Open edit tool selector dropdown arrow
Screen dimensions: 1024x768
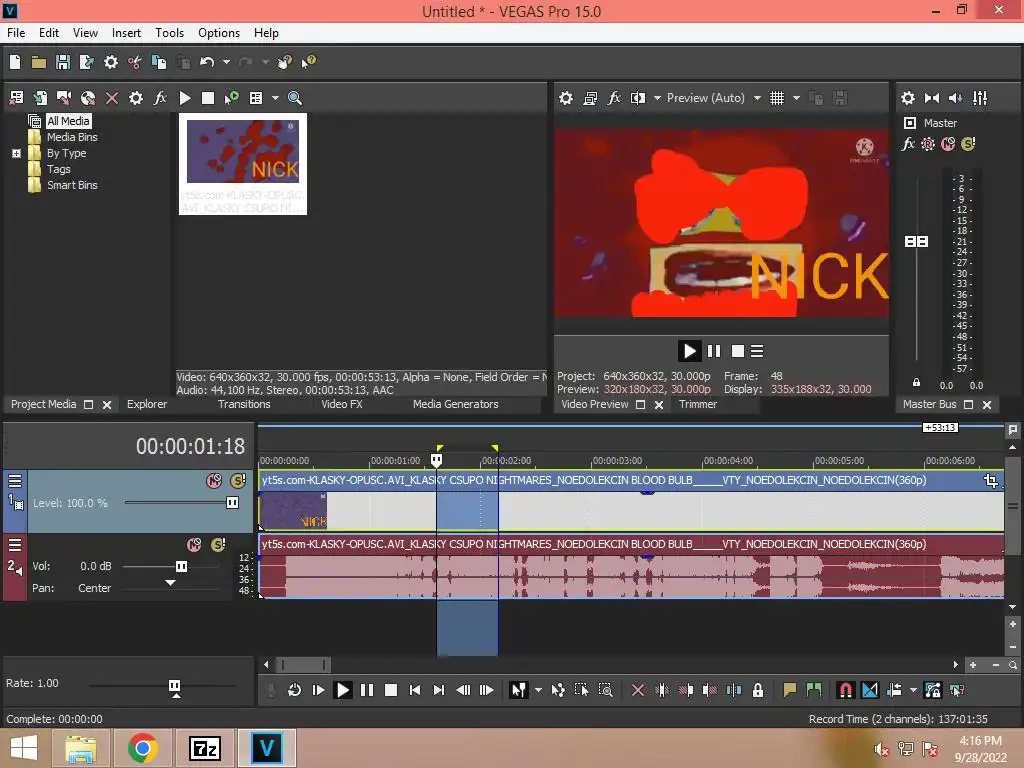pos(538,690)
